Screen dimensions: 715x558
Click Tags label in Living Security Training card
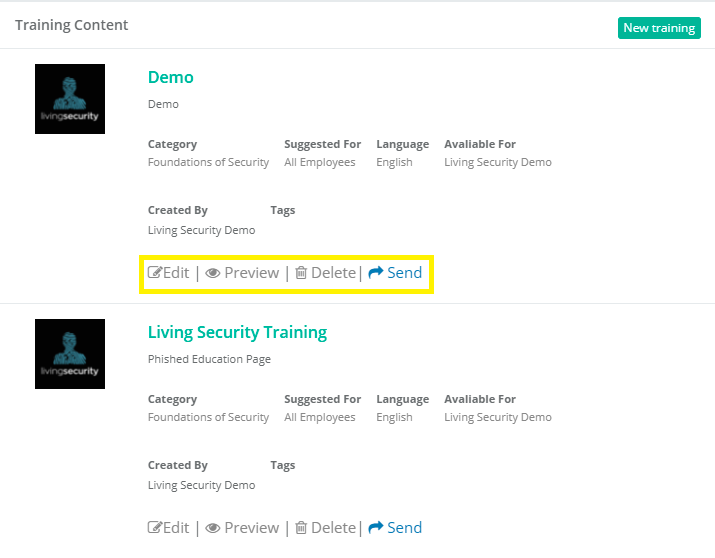(283, 465)
